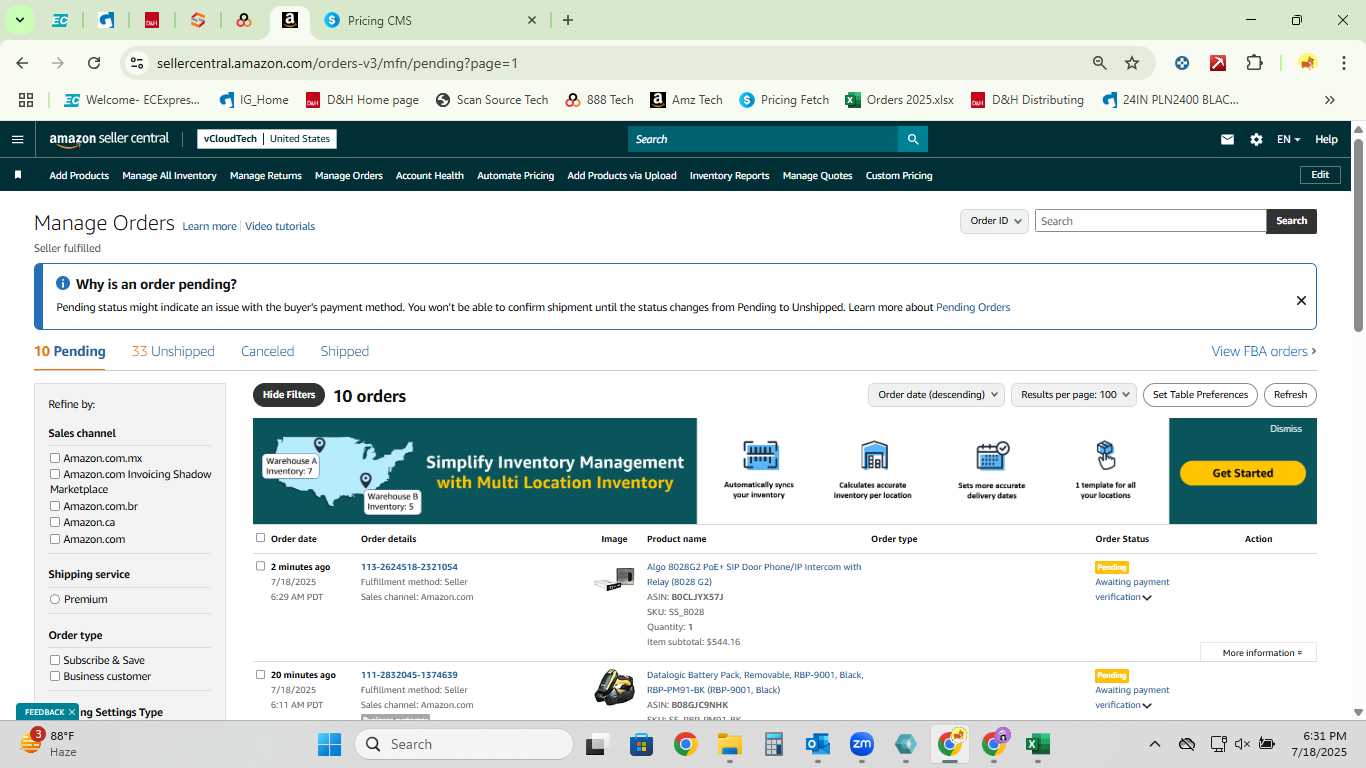1366x768 pixels.
Task: Show more bookmarks with the chevron
Action: coord(1329,100)
